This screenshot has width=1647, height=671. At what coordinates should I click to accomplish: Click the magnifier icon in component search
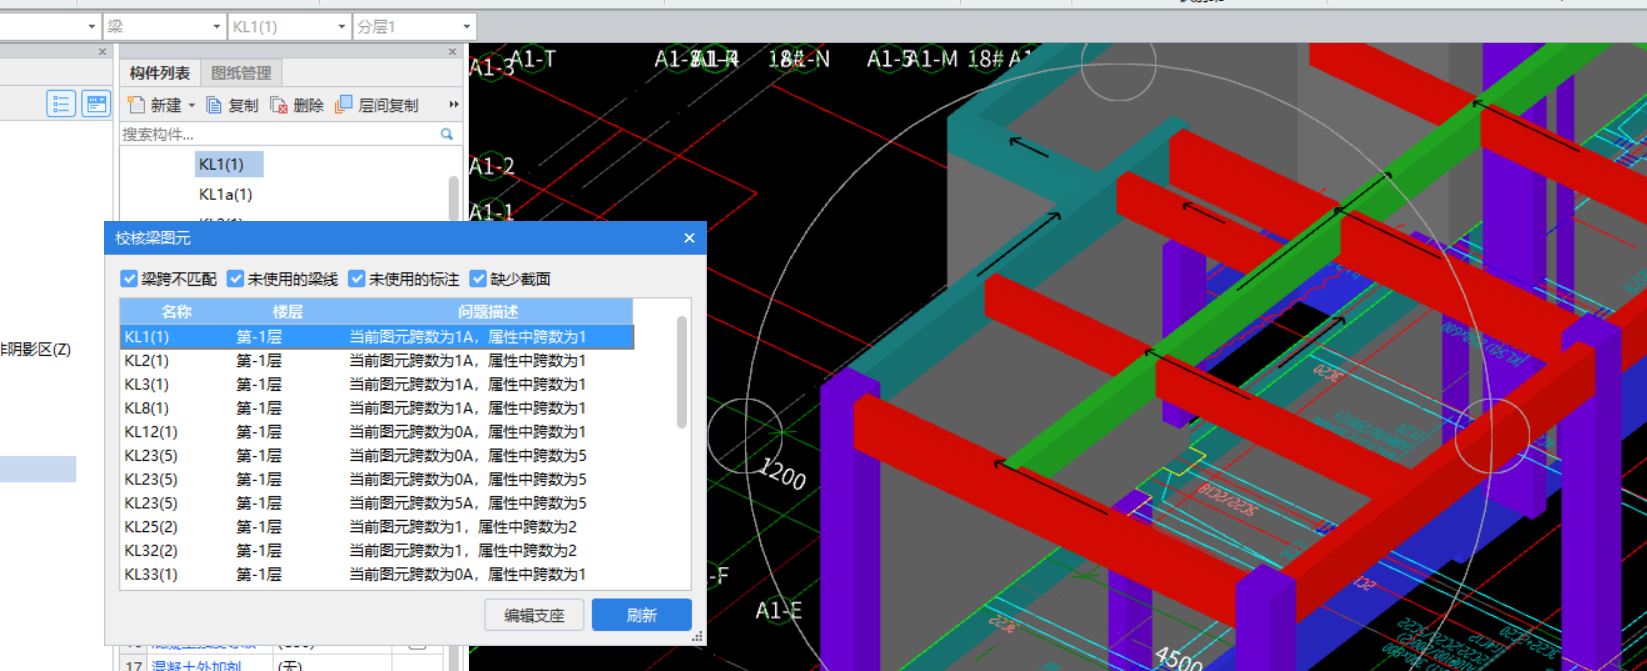click(446, 134)
